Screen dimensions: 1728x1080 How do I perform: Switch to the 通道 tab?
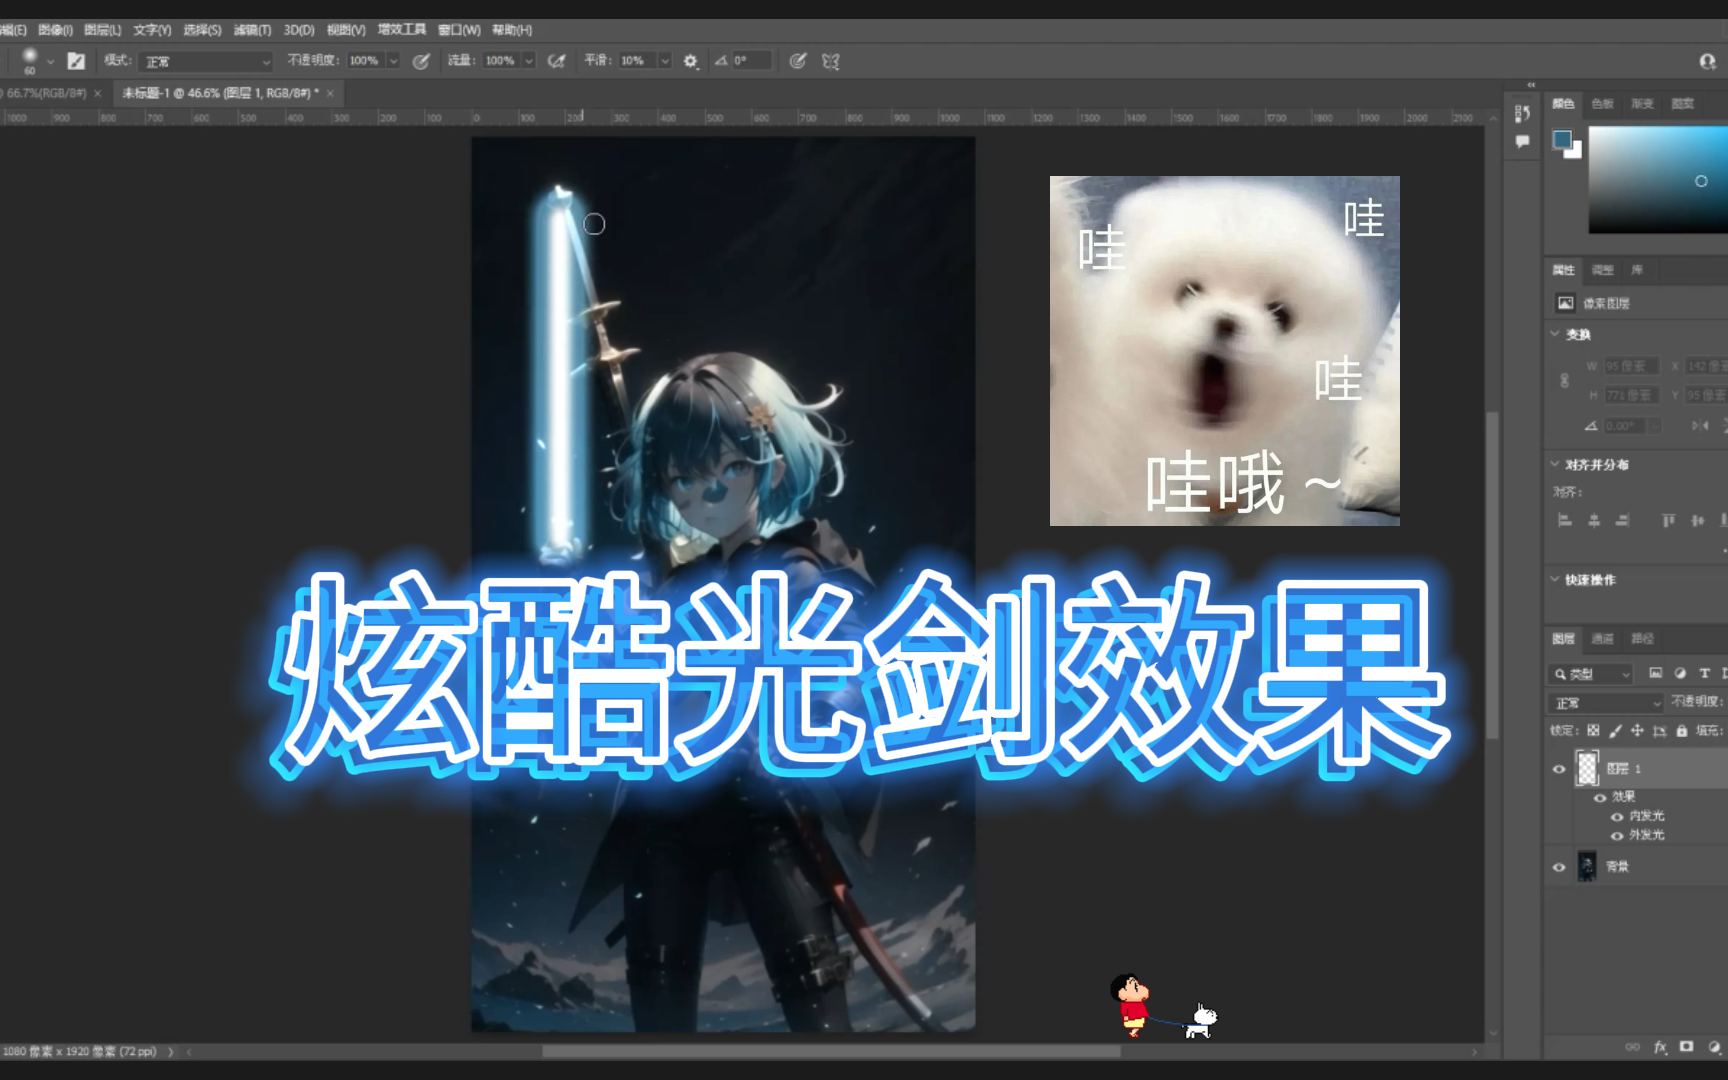point(1605,638)
